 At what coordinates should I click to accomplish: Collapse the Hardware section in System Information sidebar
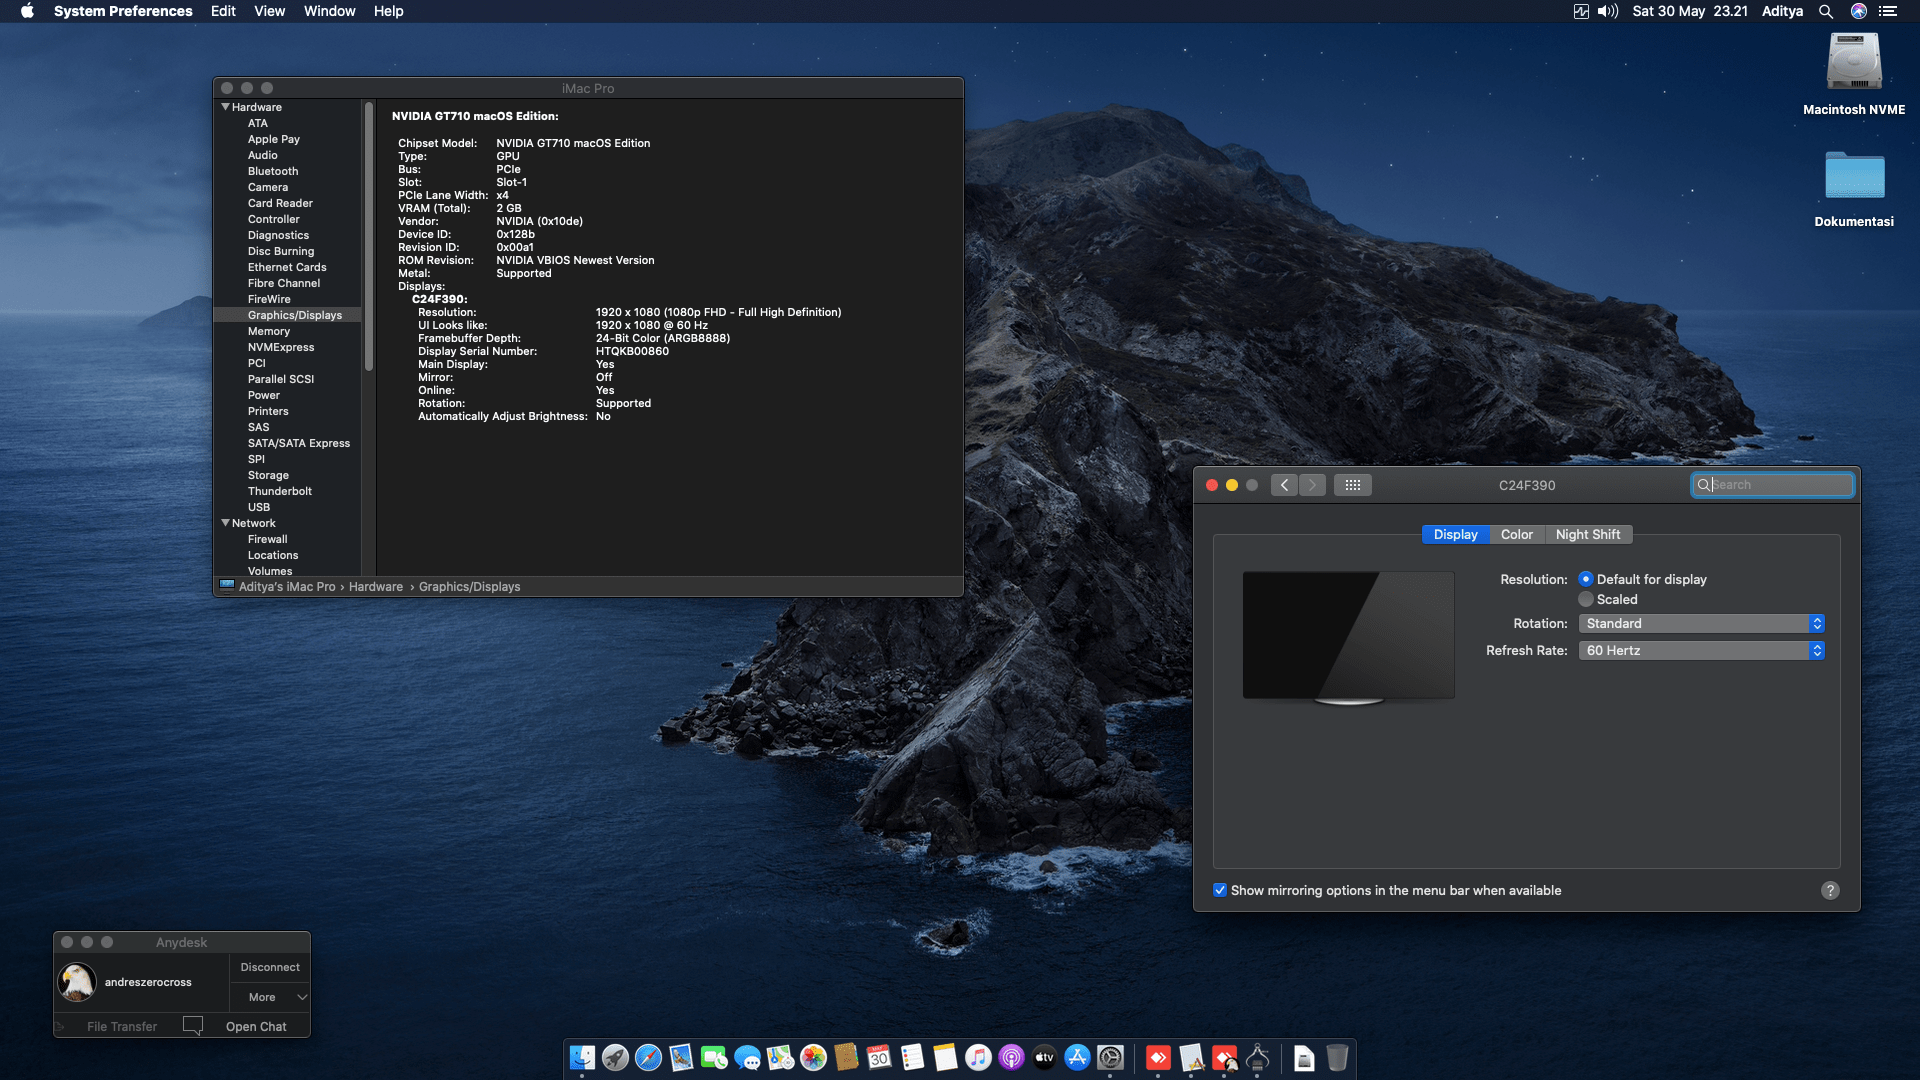pyautogui.click(x=225, y=107)
